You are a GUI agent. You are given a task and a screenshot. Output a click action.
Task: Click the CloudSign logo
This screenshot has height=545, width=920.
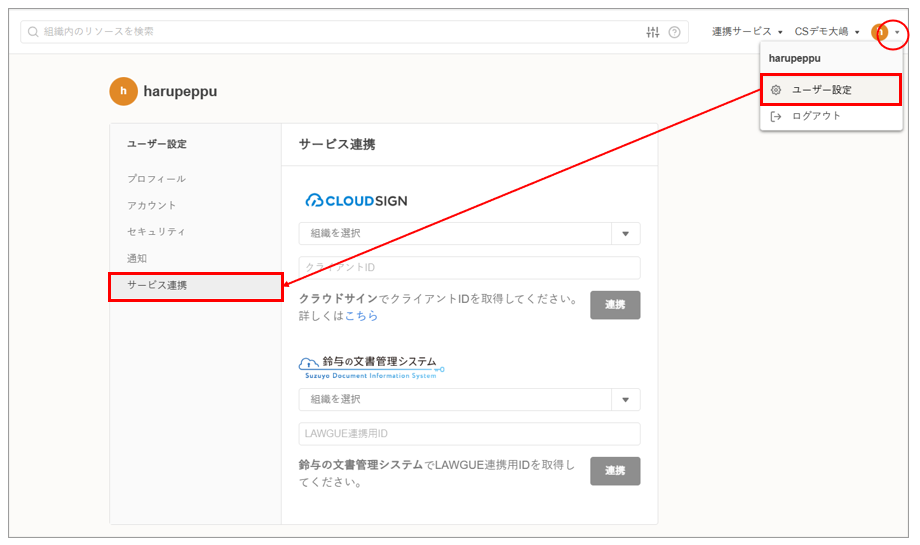356,200
